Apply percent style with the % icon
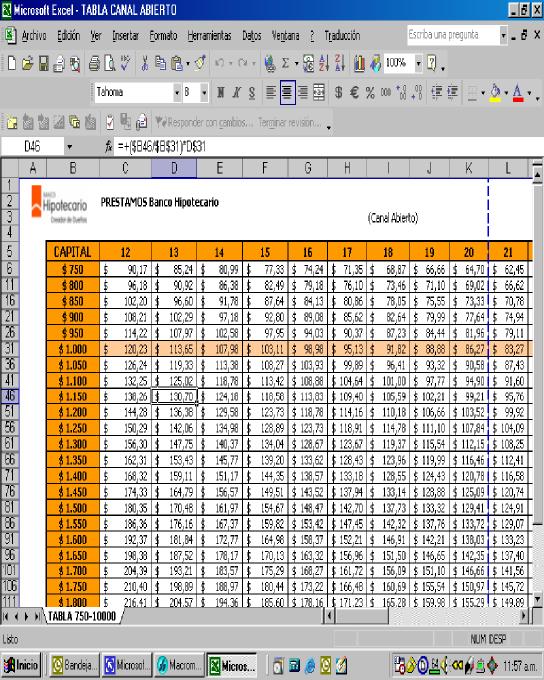This screenshot has height=680, width=544. click(x=370, y=92)
